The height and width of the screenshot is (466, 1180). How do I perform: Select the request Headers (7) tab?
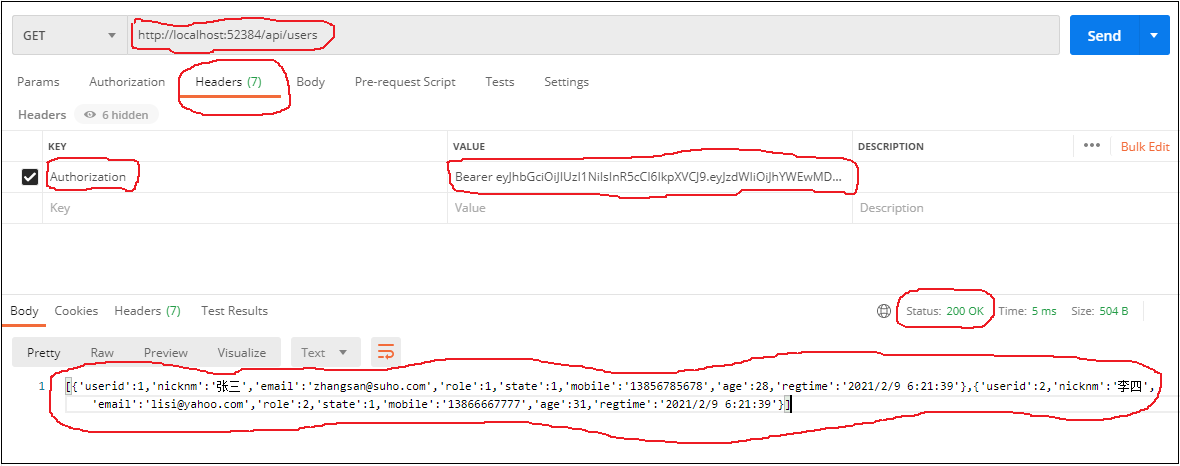(229, 82)
